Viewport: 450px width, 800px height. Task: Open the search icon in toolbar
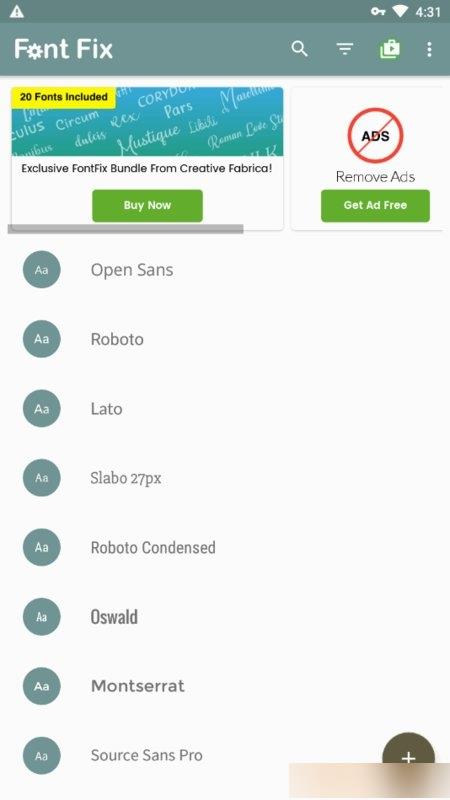[x=299, y=49]
